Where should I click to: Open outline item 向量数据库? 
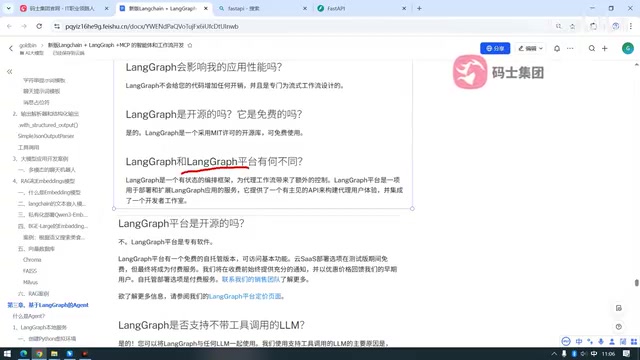(x=36, y=249)
